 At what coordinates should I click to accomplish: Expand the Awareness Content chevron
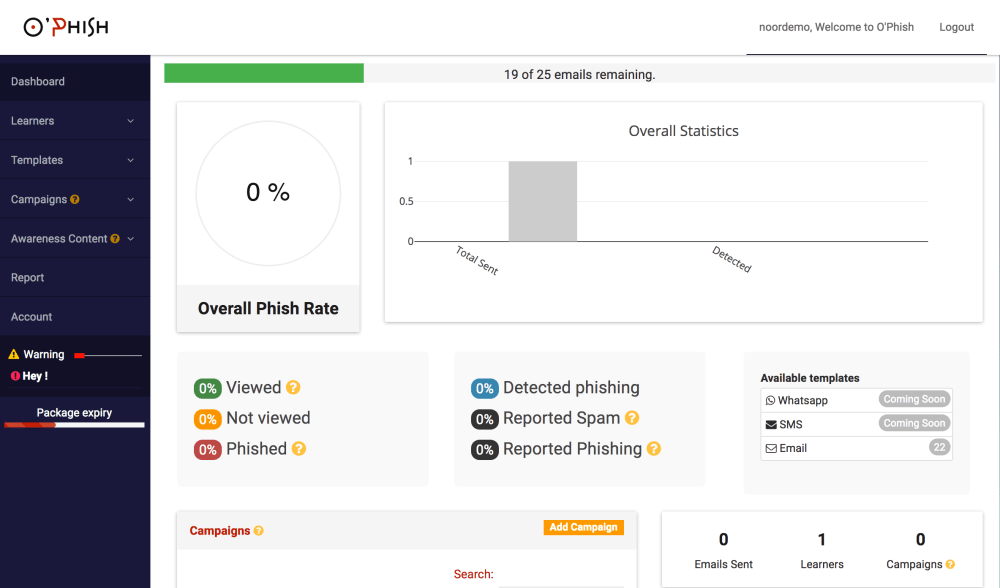[x=131, y=239]
